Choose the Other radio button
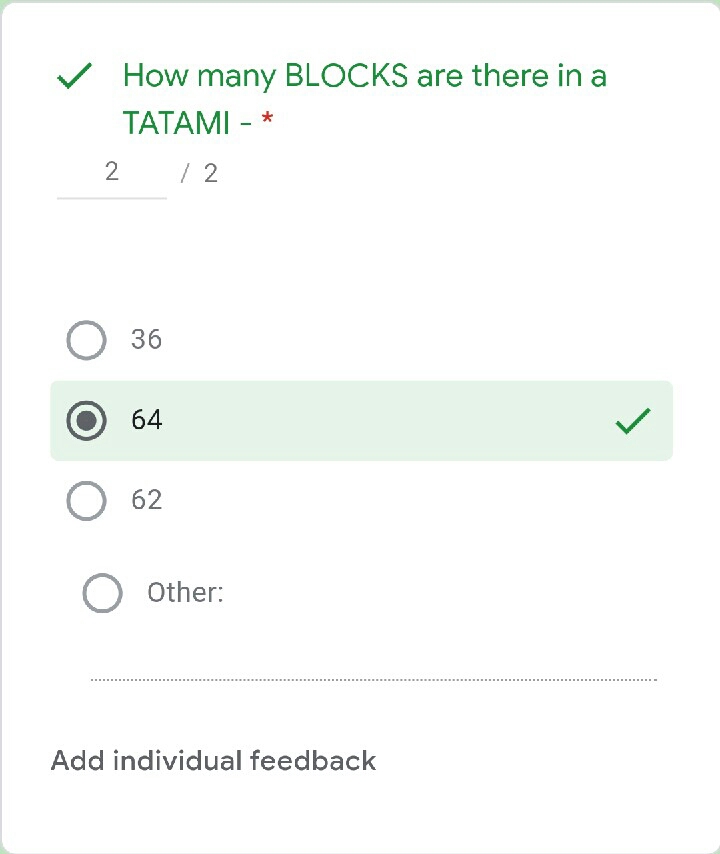 tap(102, 593)
